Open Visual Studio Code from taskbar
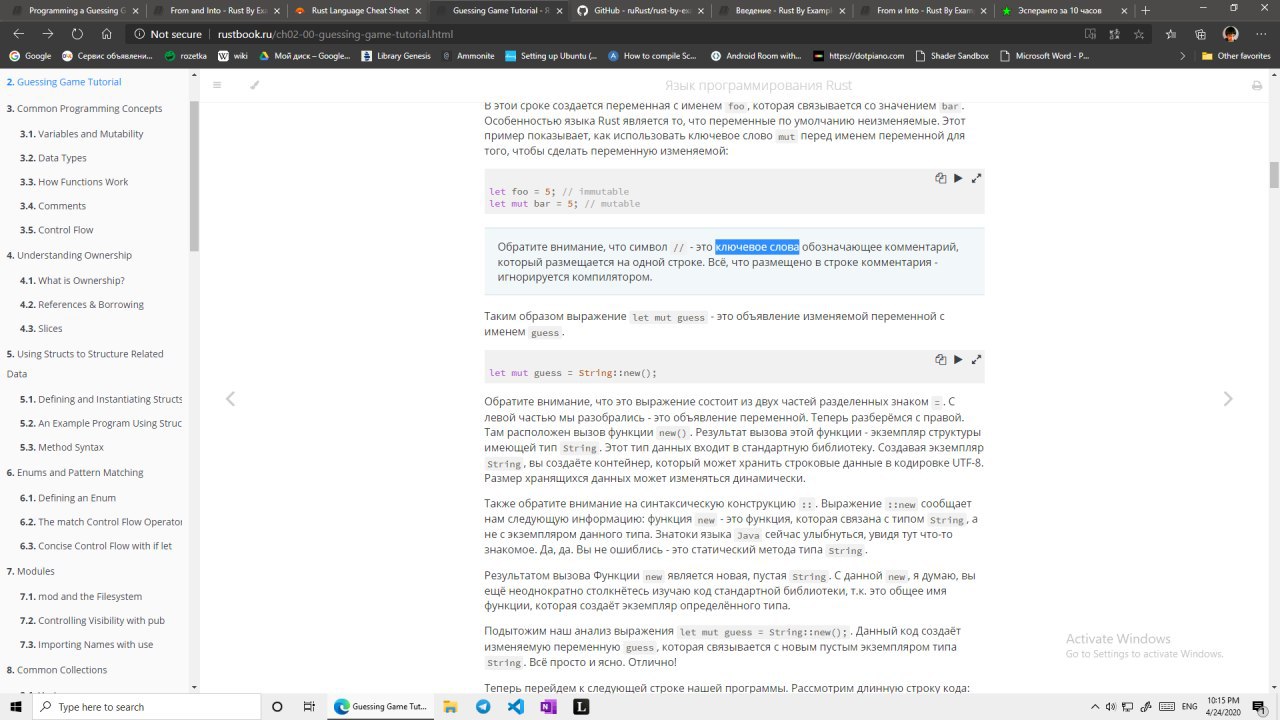This screenshot has height=720, width=1280. 515,706
